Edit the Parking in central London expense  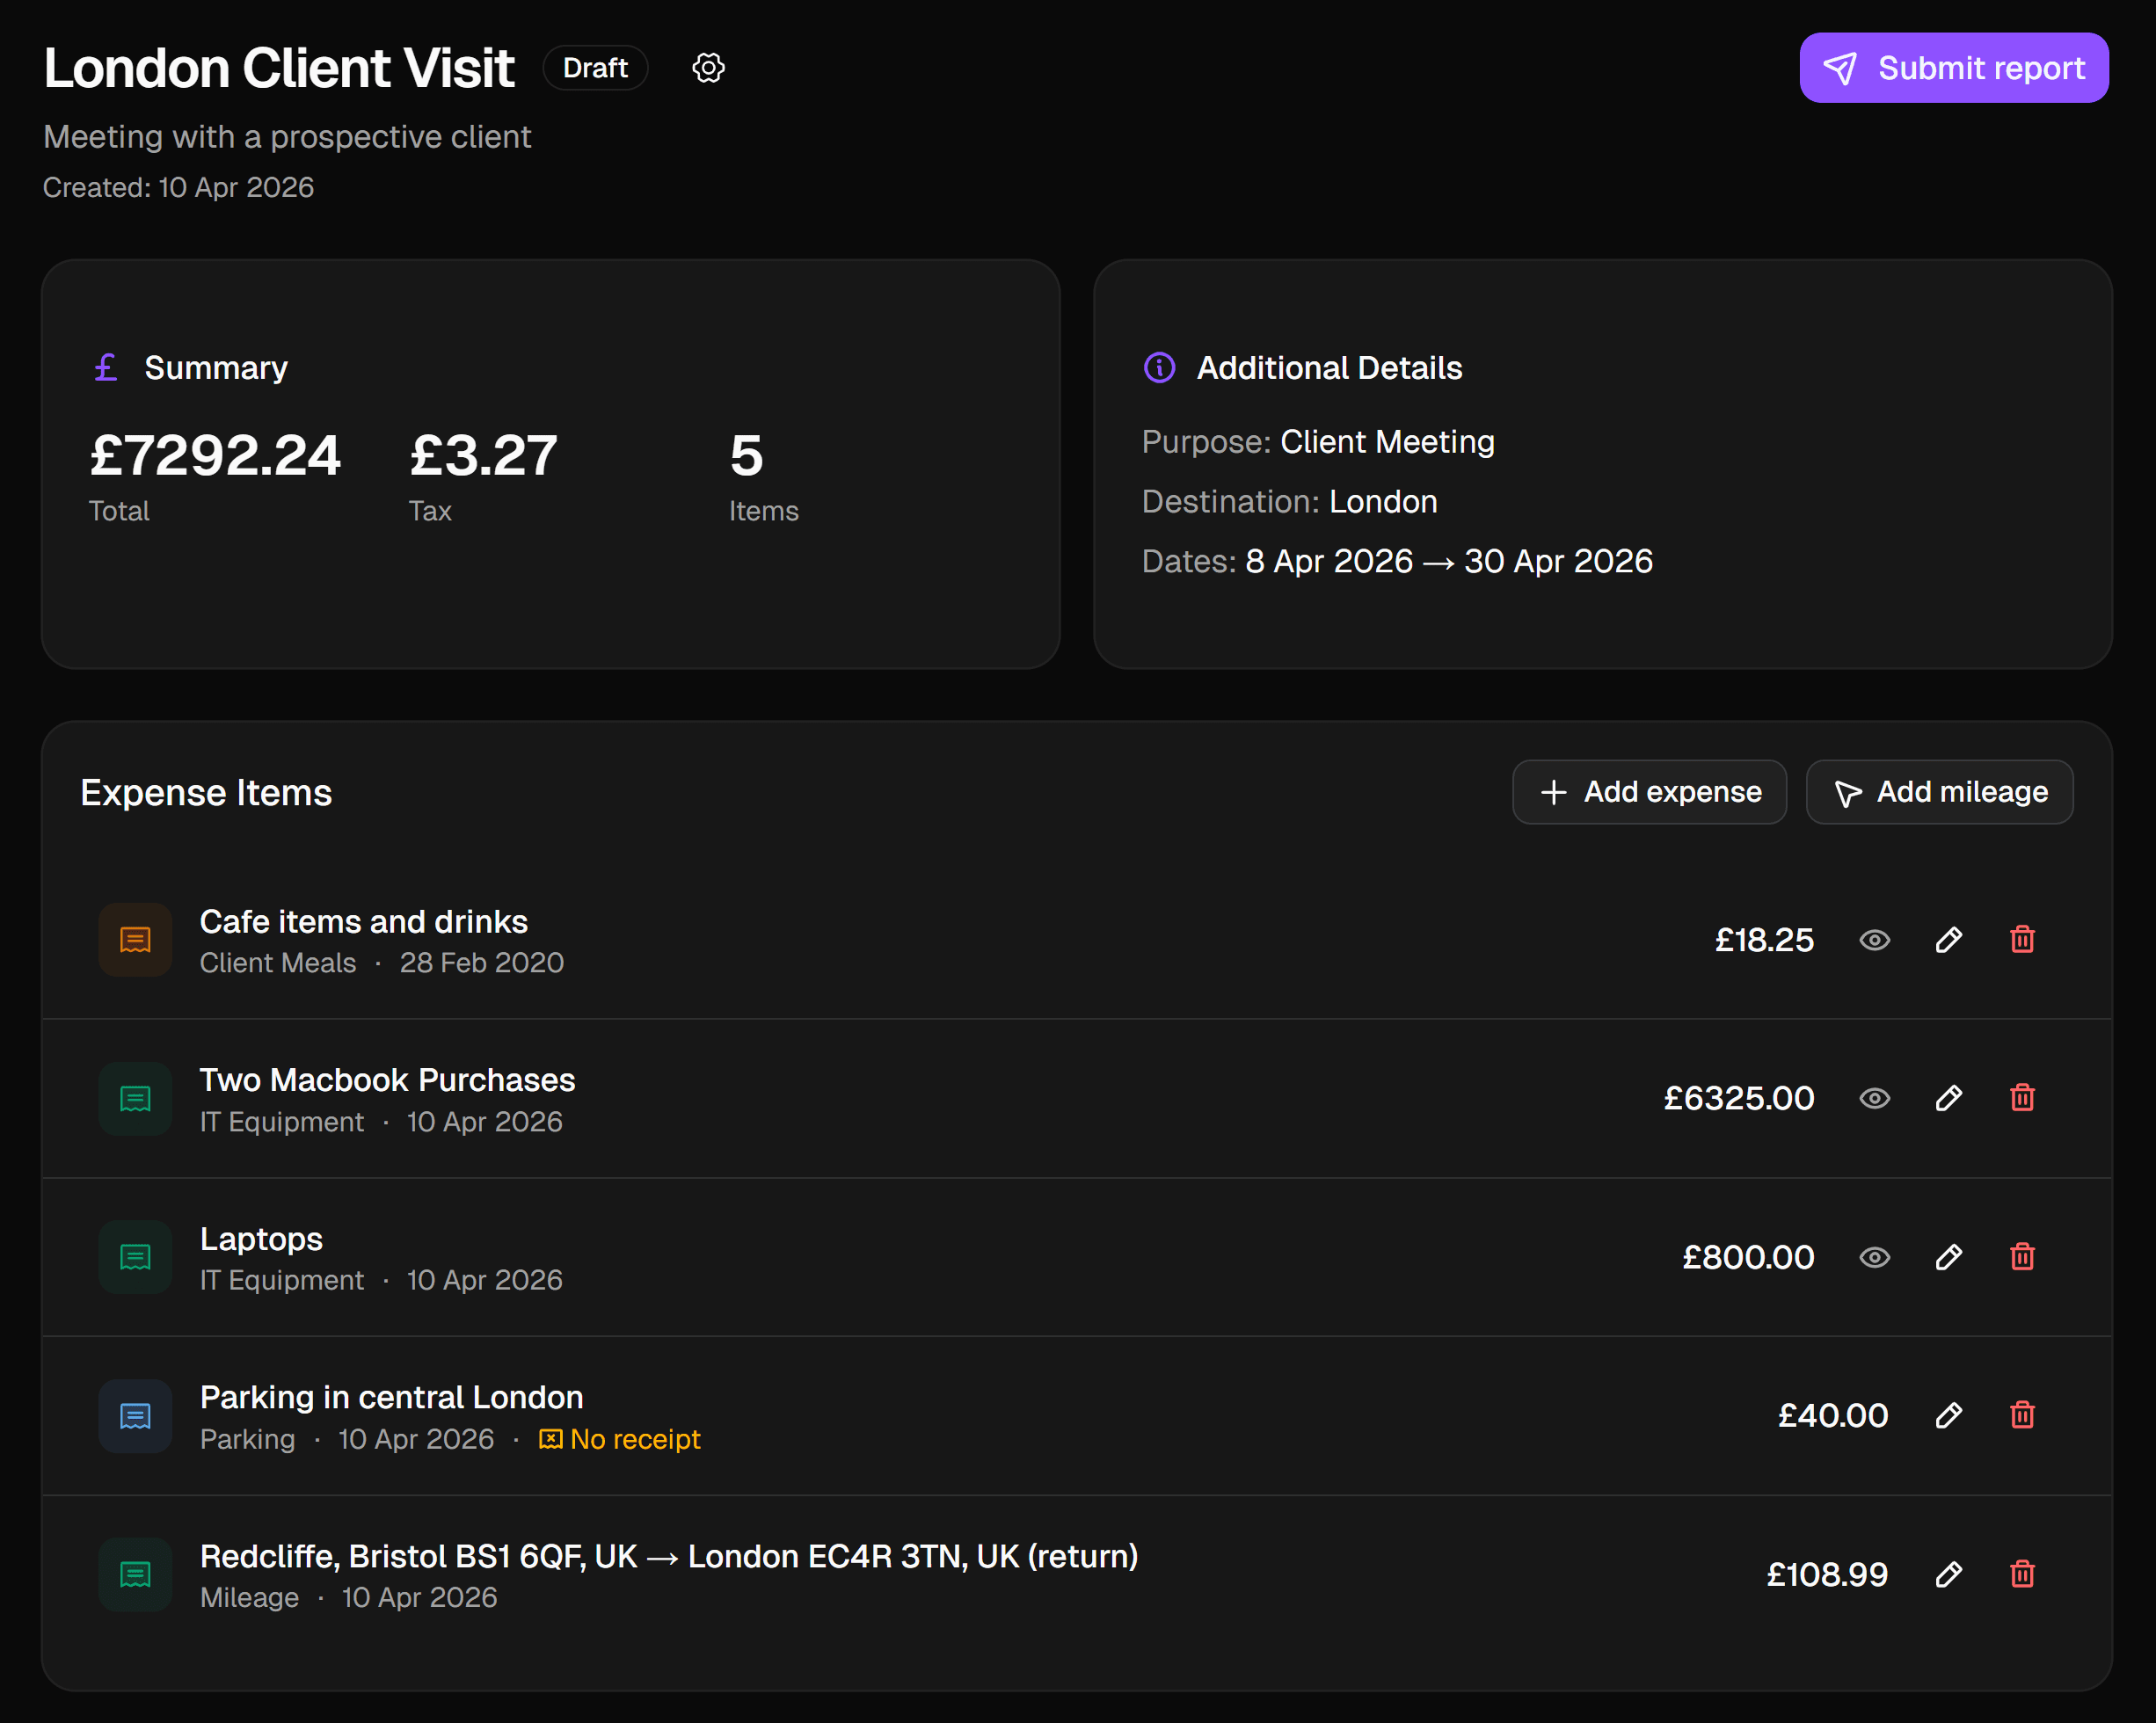(x=1948, y=1415)
